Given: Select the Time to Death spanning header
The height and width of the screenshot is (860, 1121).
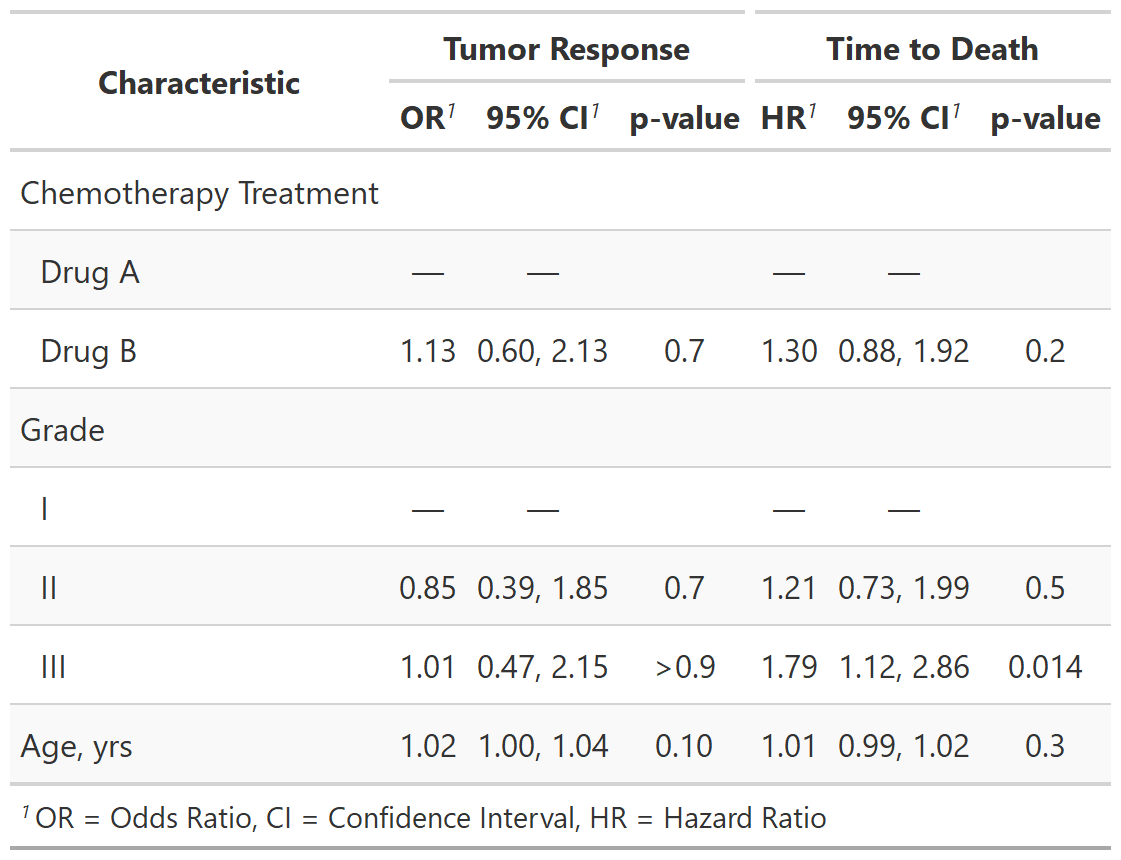Looking at the screenshot, I should pos(932,49).
